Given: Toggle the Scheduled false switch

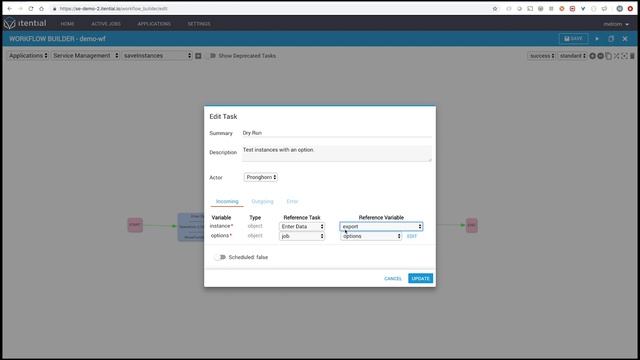Looking at the screenshot, I should coord(220,257).
